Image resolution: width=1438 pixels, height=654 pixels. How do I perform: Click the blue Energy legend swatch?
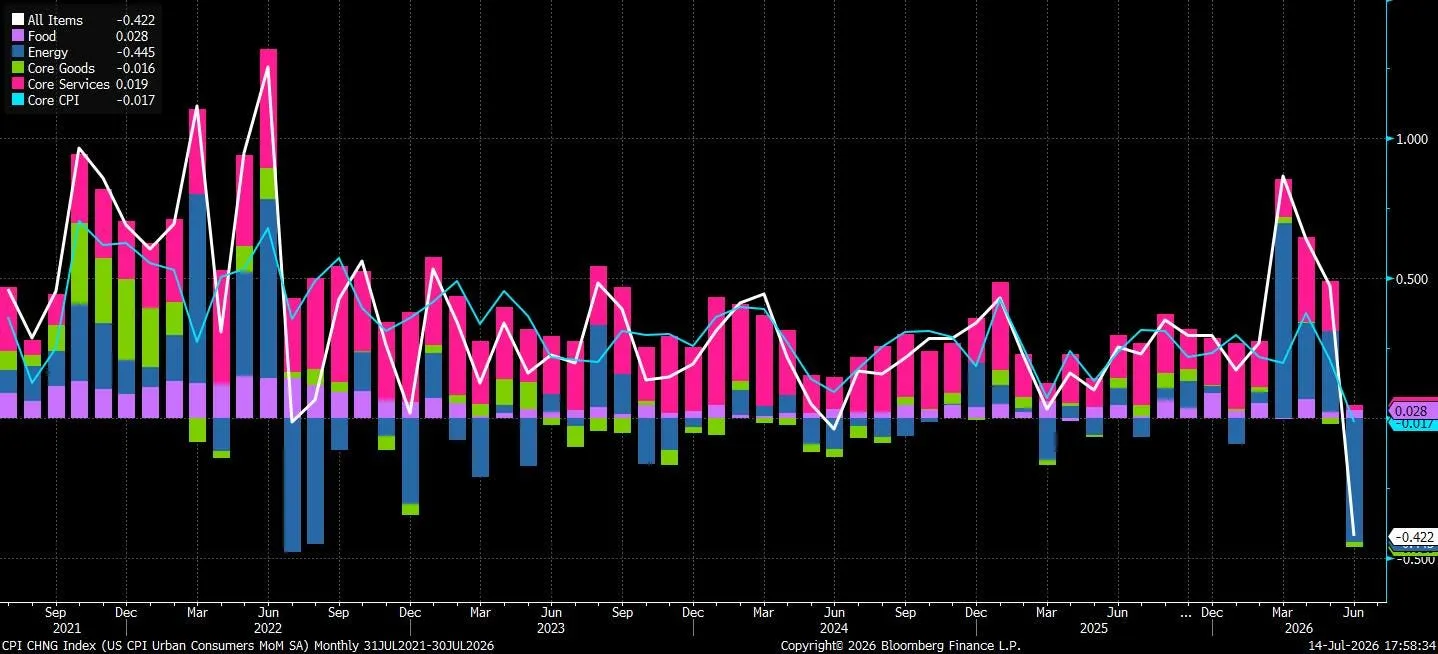pyautogui.click(x=18, y=52)
